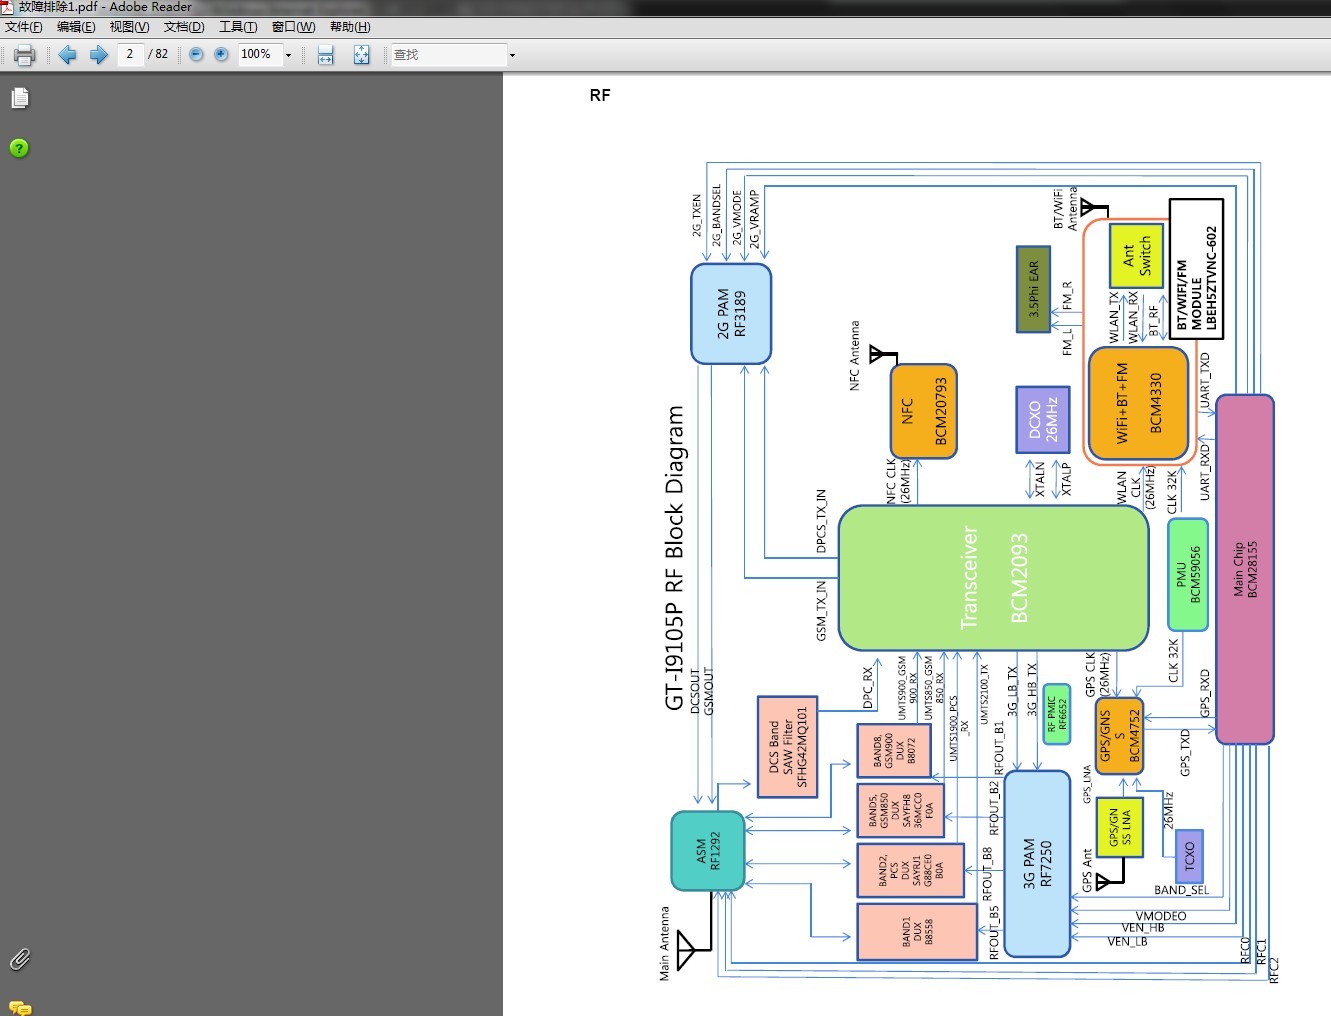This screenshot has height=1016, width=1331.
Task: Click the green help question mark icon
Action: point(19,148)
